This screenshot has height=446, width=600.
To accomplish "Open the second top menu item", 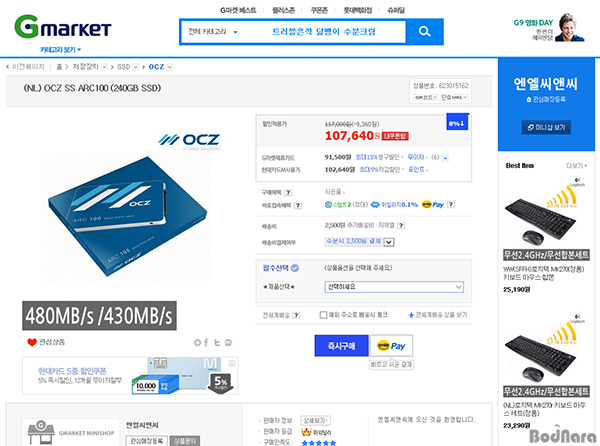I will point(283,10).
